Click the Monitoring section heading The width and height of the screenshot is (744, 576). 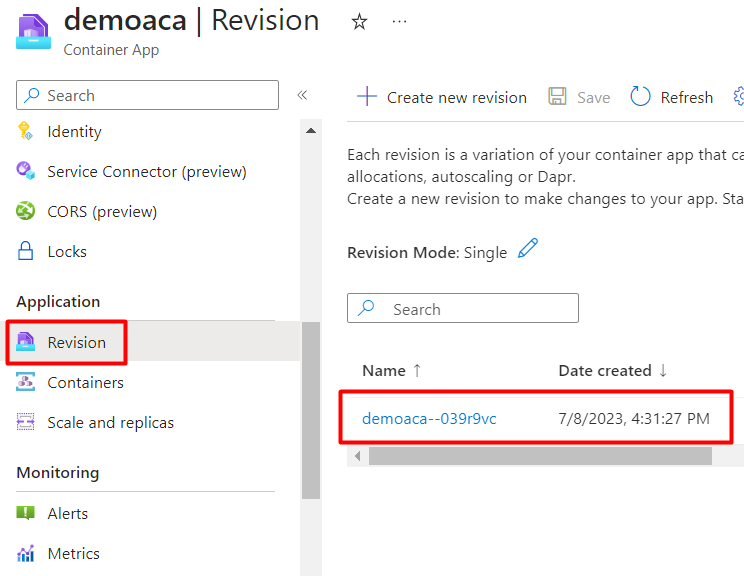(58, 473)
